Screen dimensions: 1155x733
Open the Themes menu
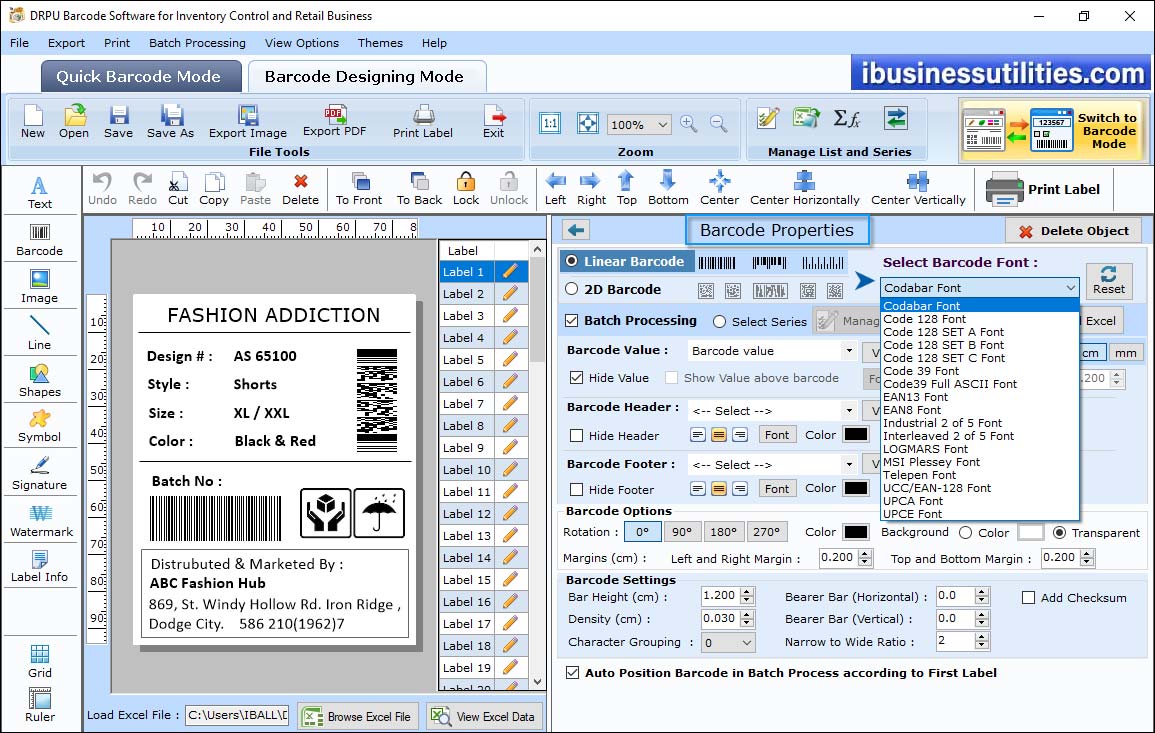[x=380, y=43]
